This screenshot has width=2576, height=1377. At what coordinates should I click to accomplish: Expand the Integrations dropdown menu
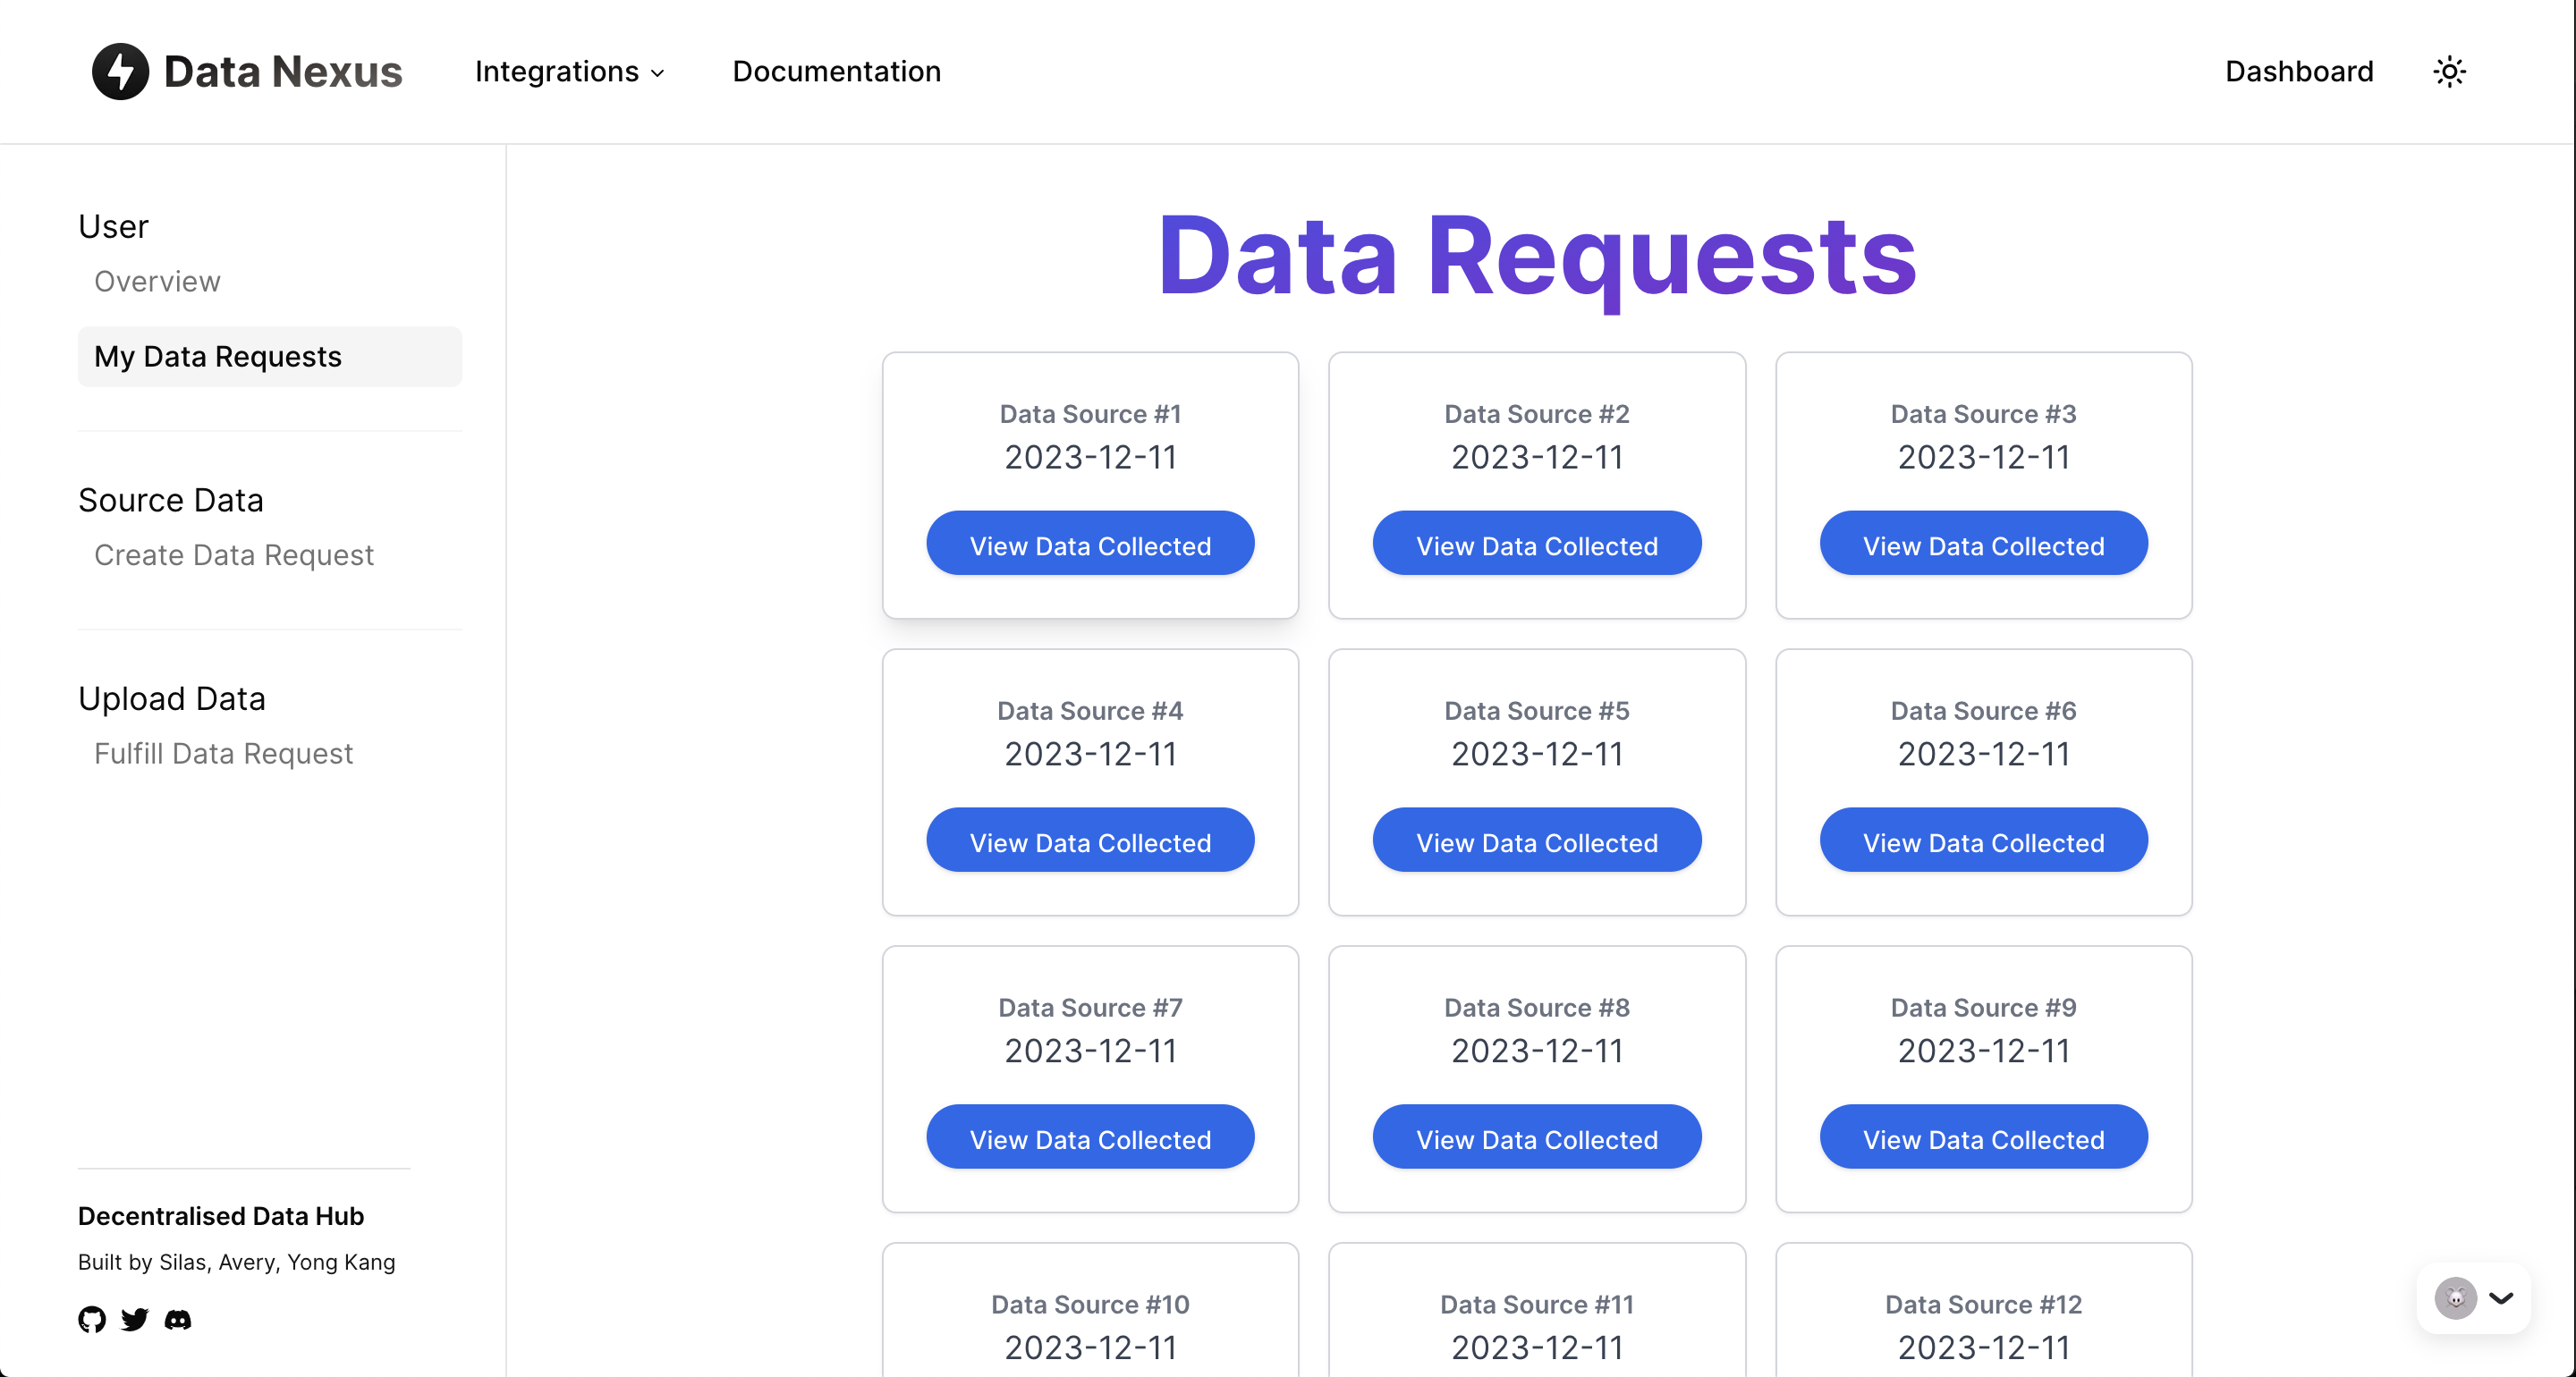pos(569,71)
